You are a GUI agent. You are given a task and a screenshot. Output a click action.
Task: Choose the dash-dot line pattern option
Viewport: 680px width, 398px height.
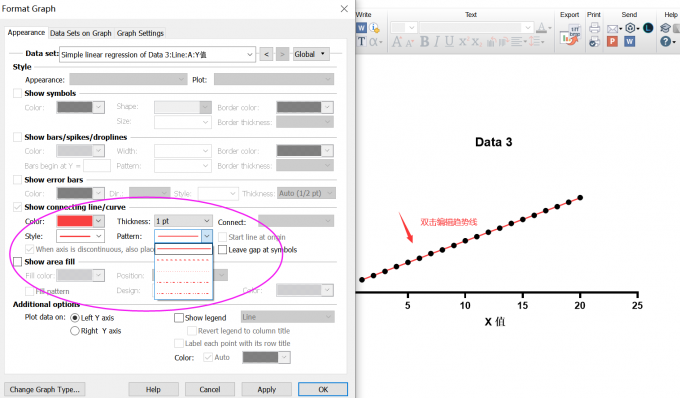click(x=183, y=282)
